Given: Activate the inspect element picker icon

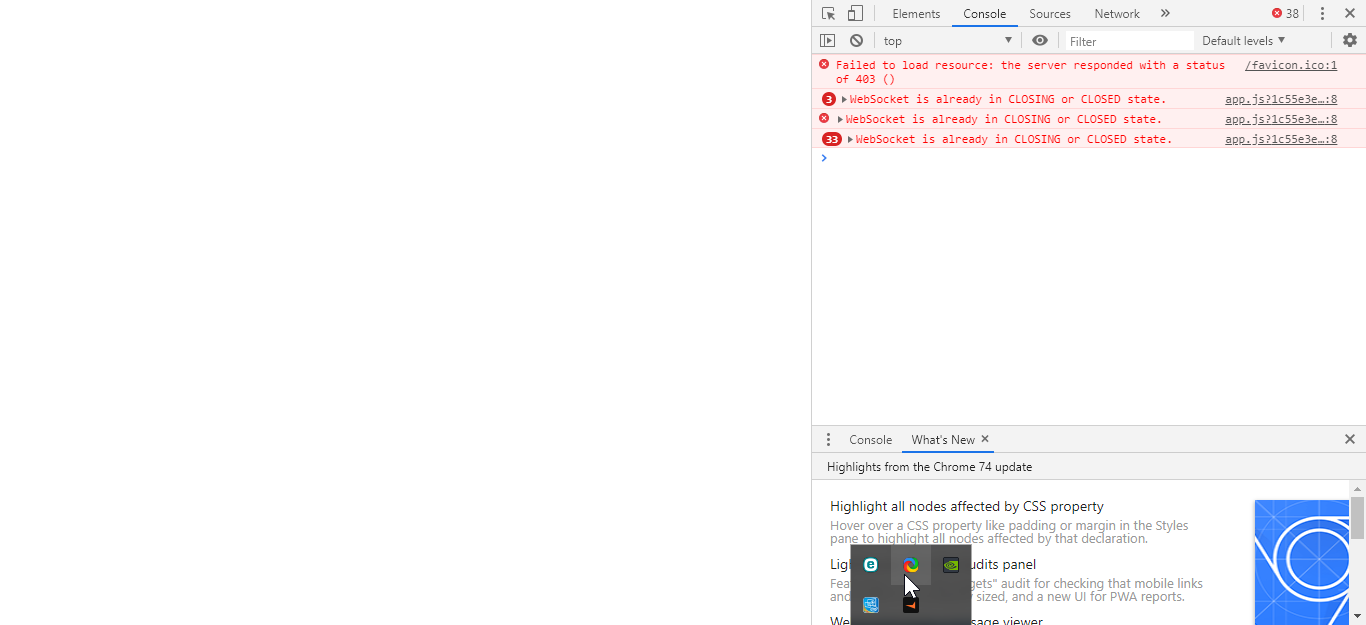Looking at the screenshot, I should [x=828, y=13].
